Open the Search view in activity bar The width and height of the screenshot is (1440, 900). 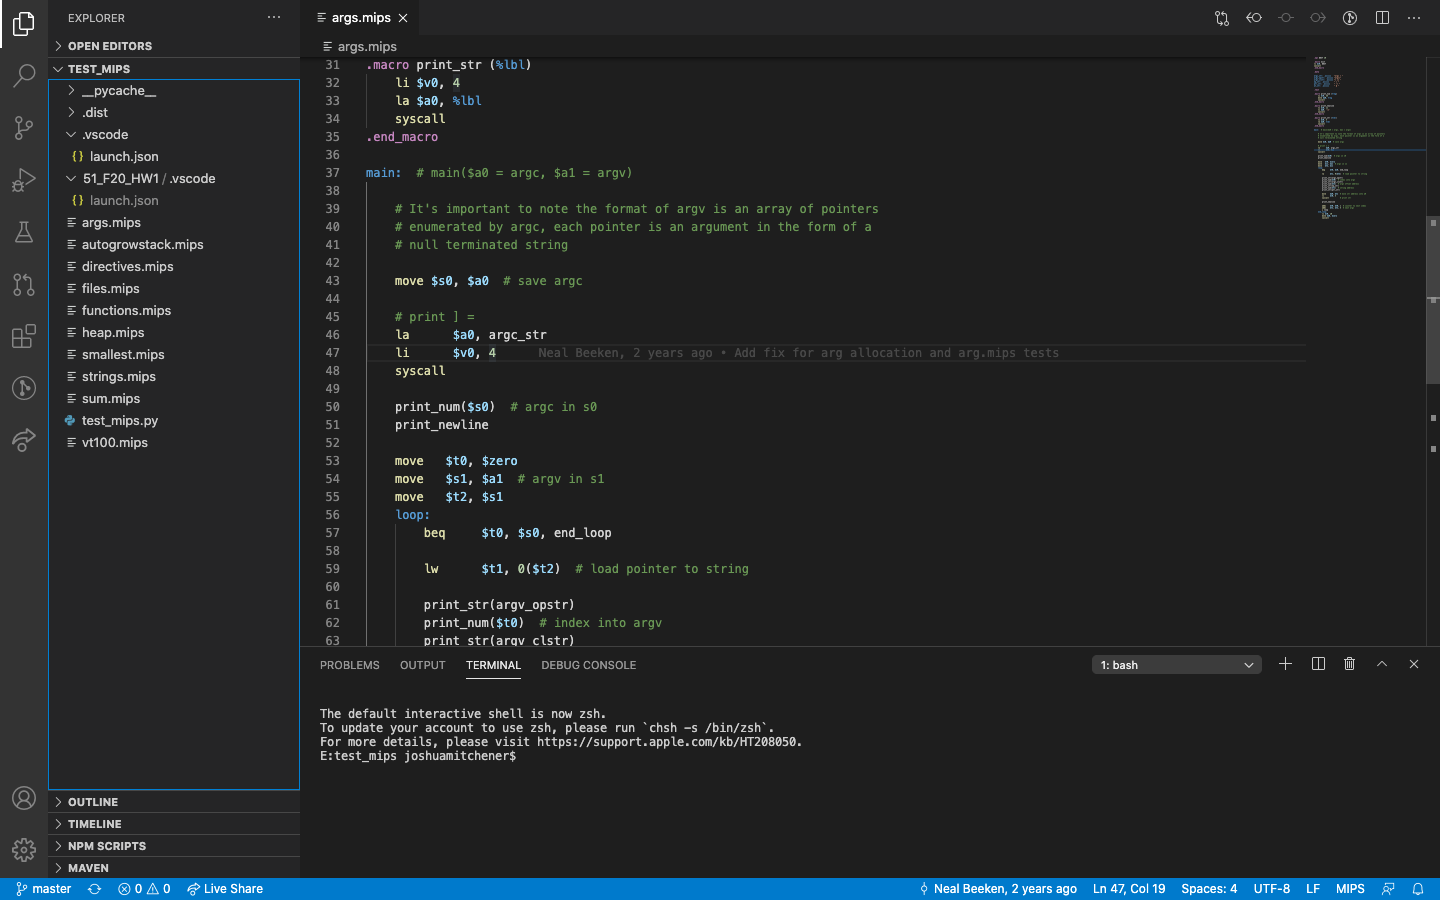click(24, 75)
